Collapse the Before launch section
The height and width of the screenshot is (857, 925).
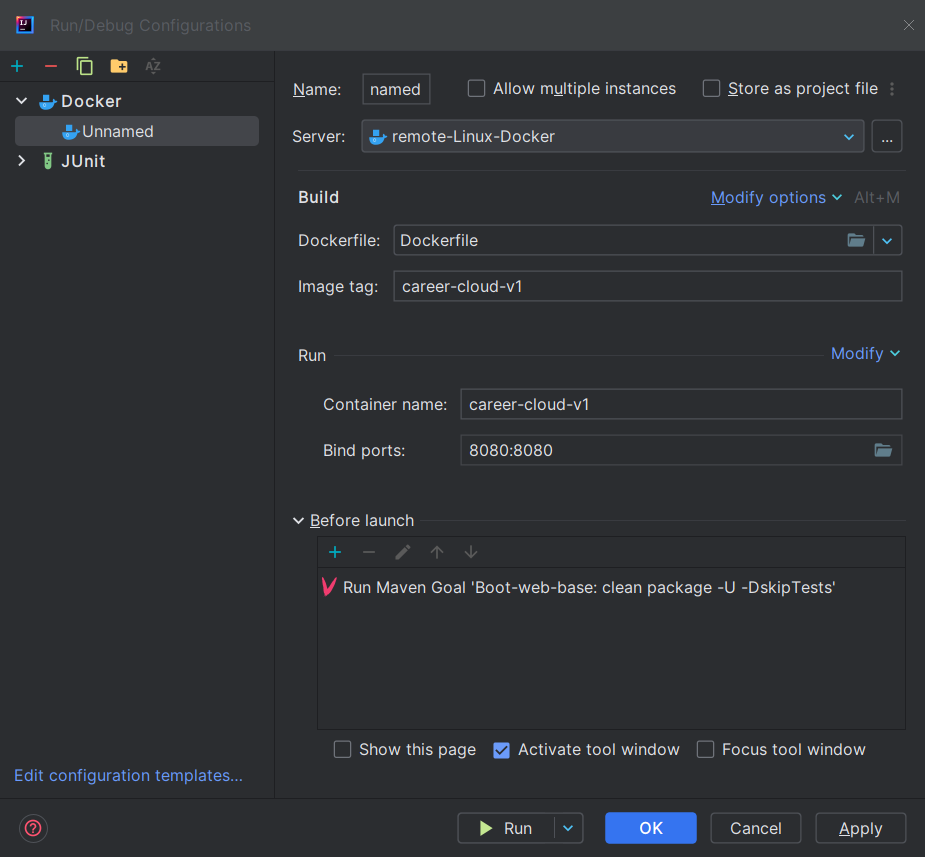coord(299,521)
